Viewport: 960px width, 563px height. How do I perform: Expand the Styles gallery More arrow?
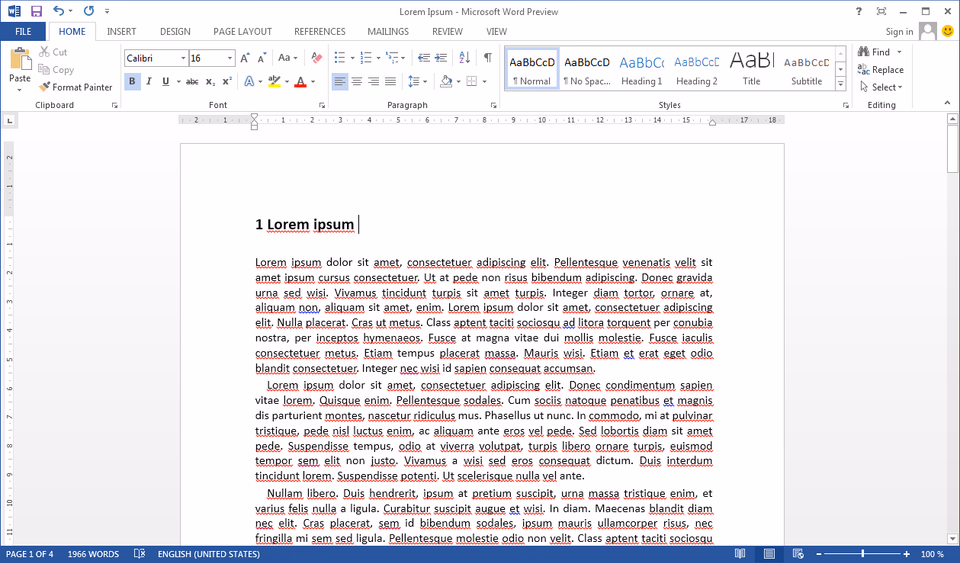click(x=841, y=84)
